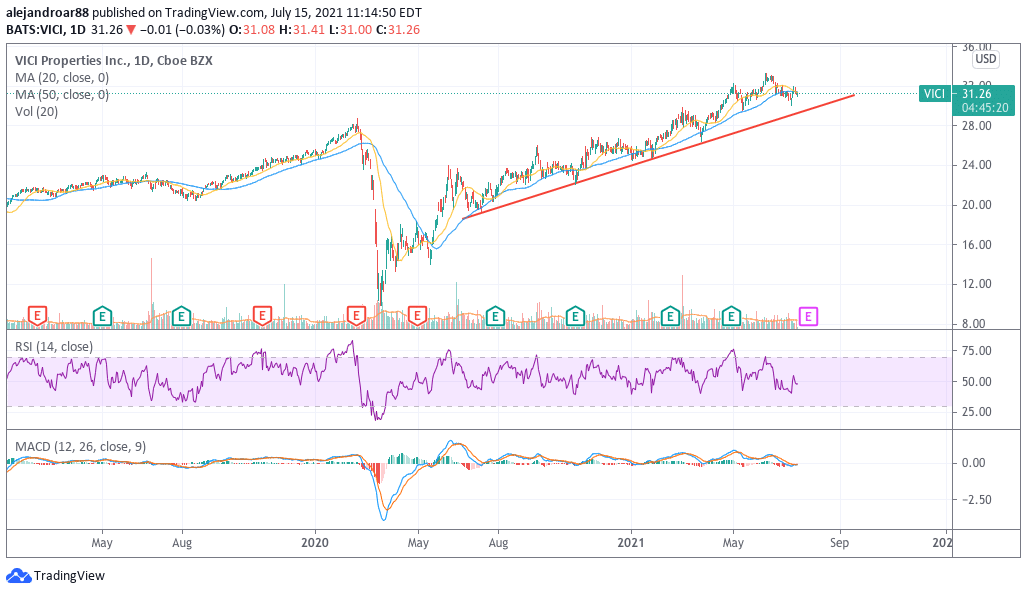The height and width of the screenshot is (594, 1027).
Task: Open the red earnings marker at the early 2020 crash
Action: 356,317
